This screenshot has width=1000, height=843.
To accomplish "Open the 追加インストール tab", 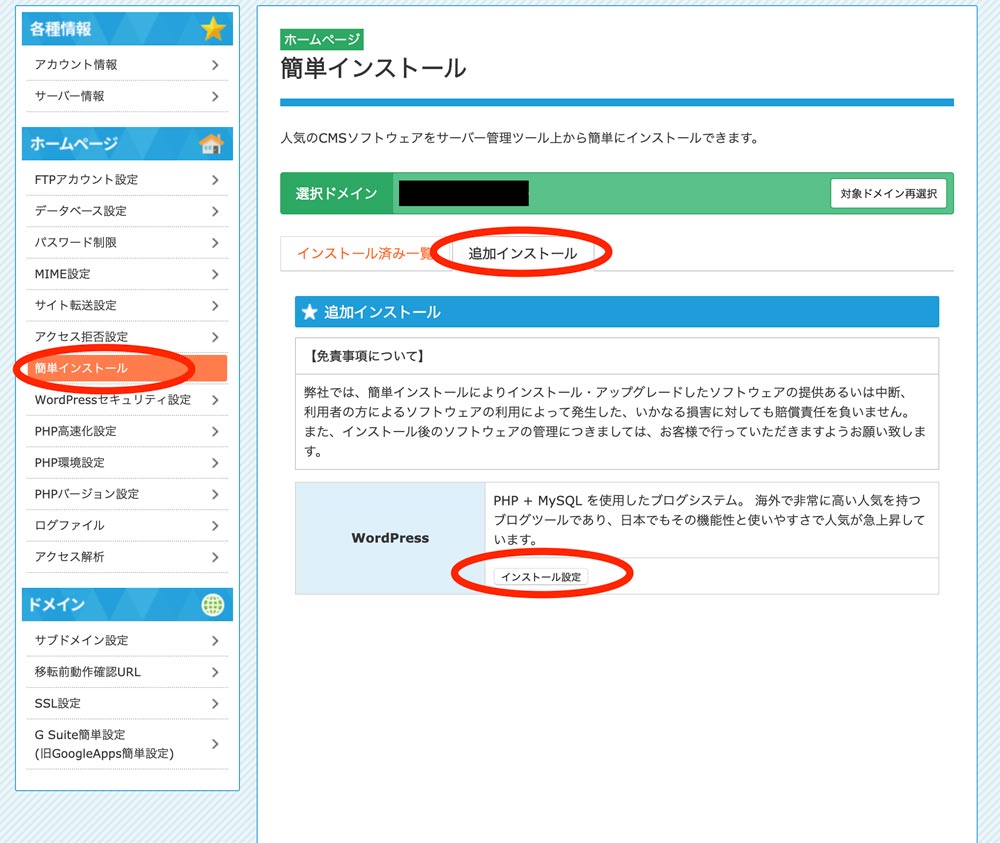I will click(x=522, y=254).
